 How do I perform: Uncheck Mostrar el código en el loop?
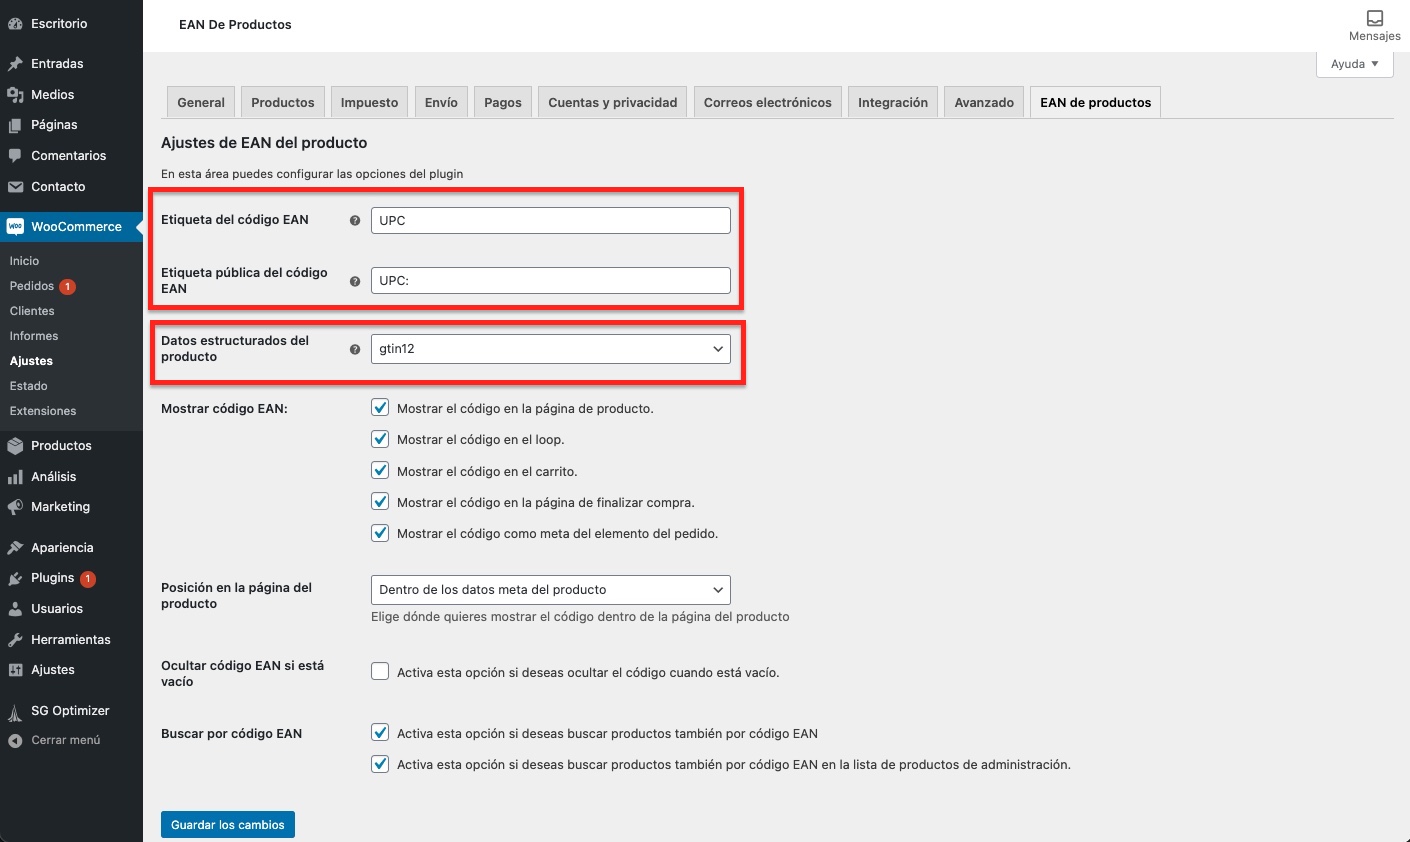tap(380, 439)
